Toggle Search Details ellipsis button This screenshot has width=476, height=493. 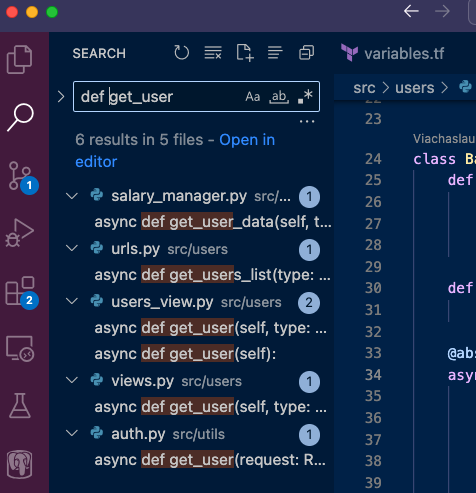pyautogui.click(x=307, y=121)
